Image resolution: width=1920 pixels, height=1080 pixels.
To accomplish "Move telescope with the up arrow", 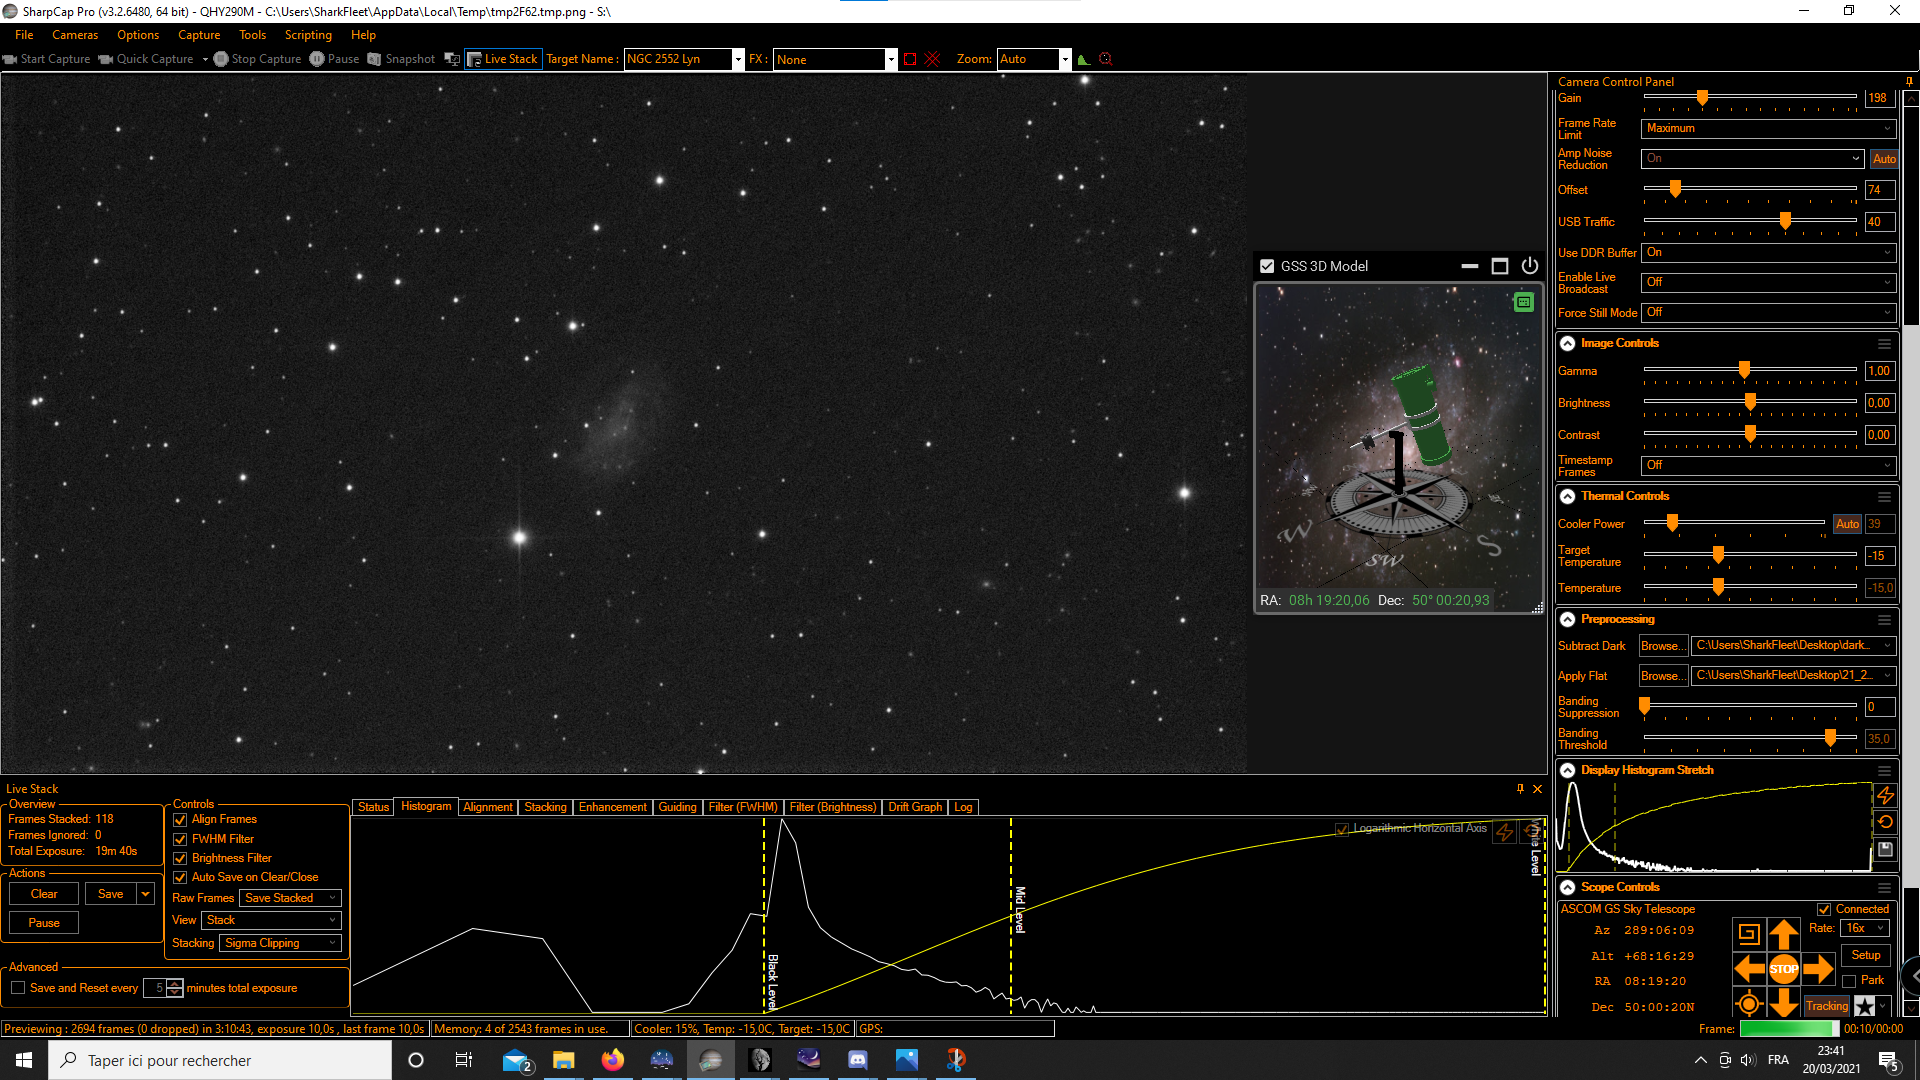I will coord(1783,934).
